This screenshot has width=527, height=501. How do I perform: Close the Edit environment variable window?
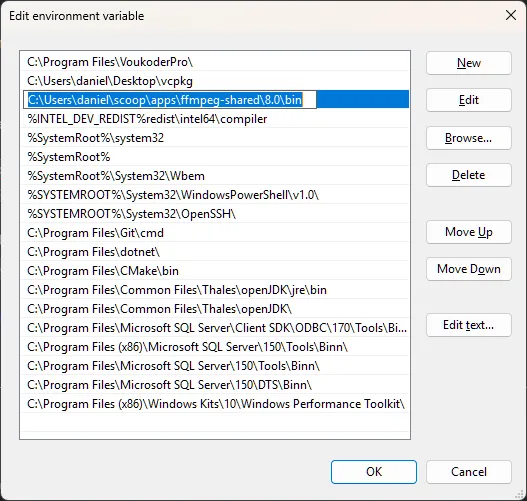[511, 15]
